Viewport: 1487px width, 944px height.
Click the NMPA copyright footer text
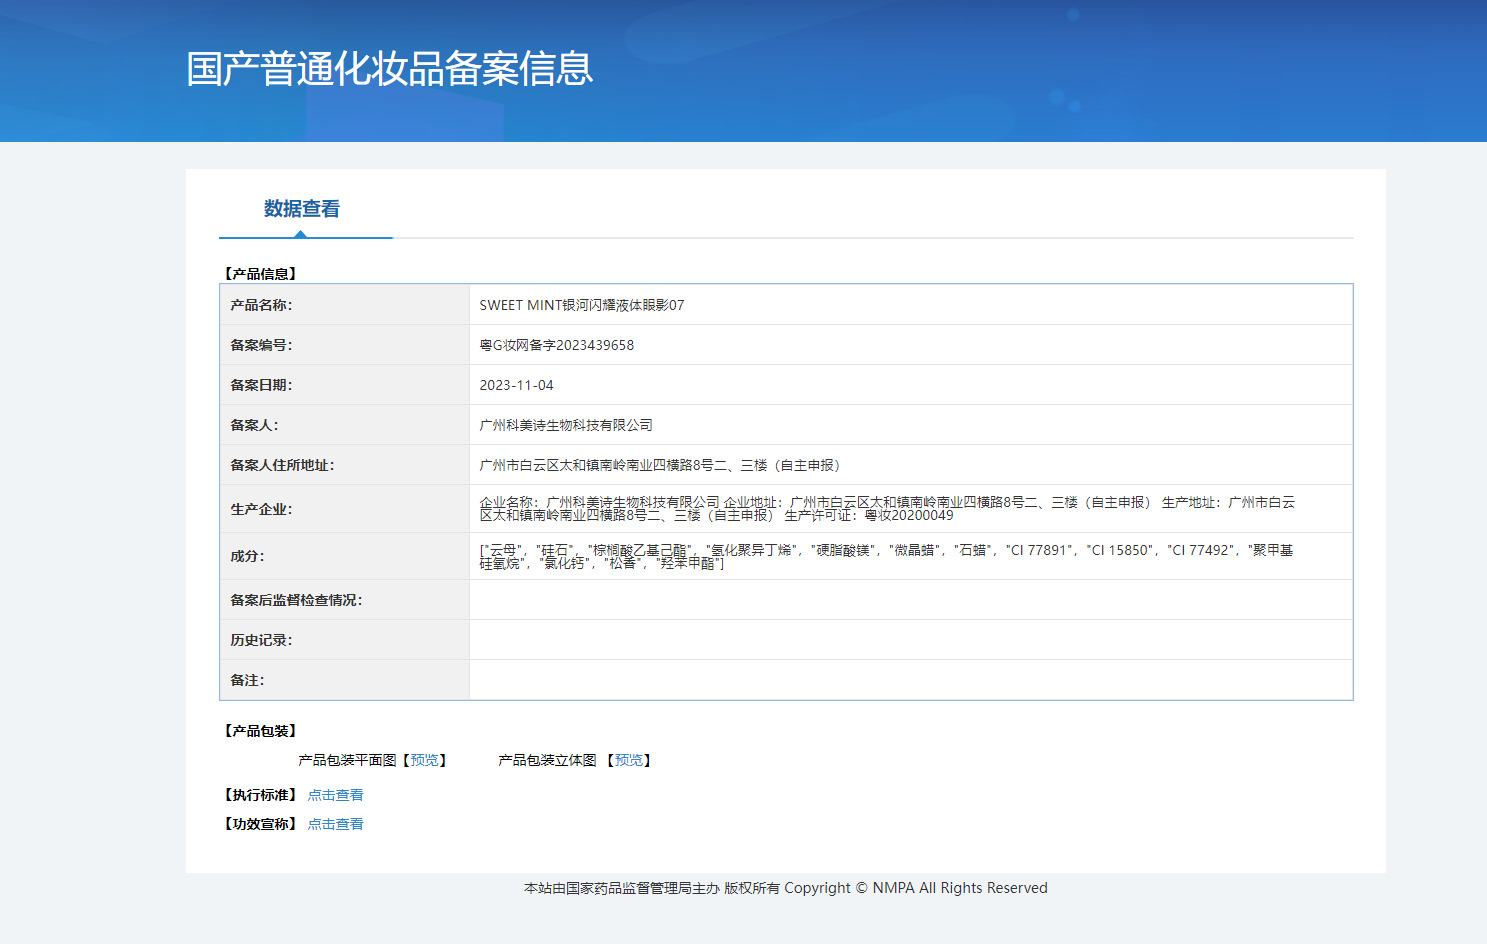pyautogui.click(x=785, y=888)
